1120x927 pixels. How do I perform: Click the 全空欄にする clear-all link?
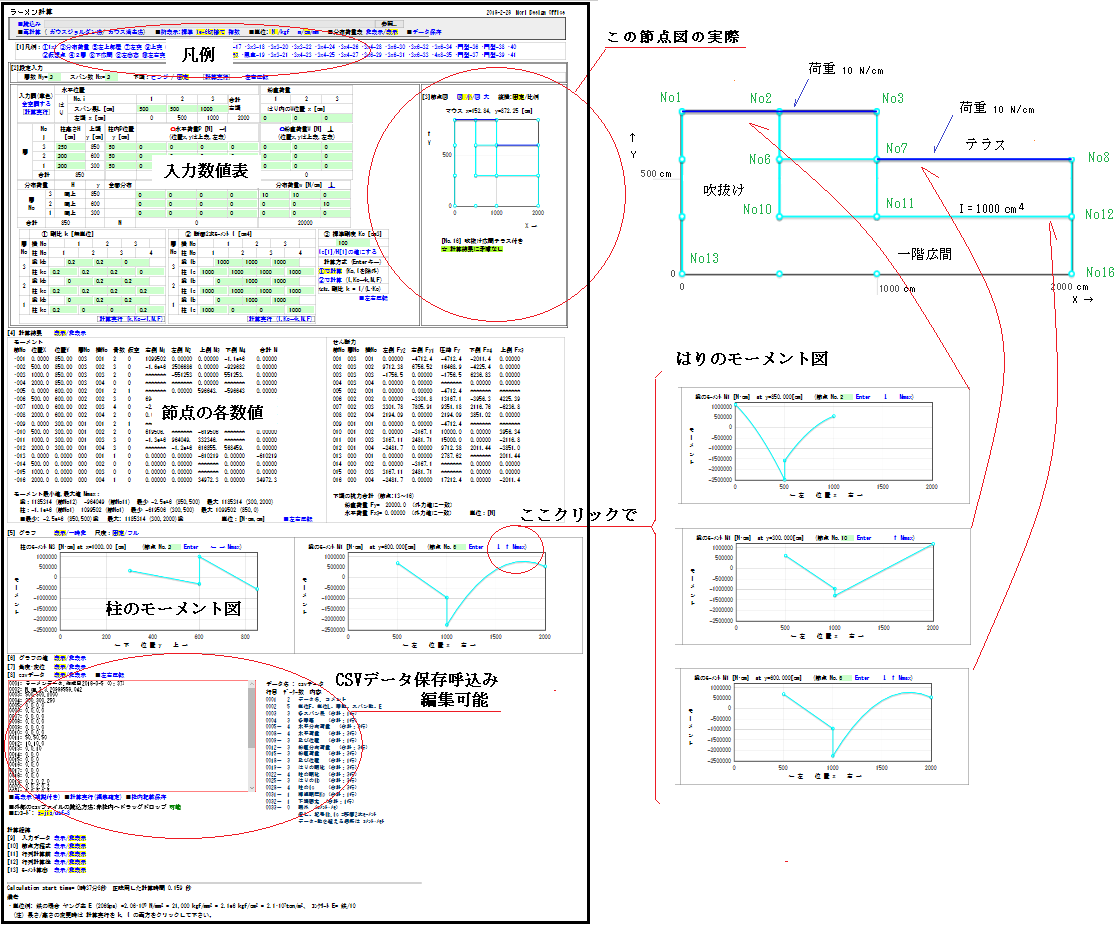tap(36, 104)
